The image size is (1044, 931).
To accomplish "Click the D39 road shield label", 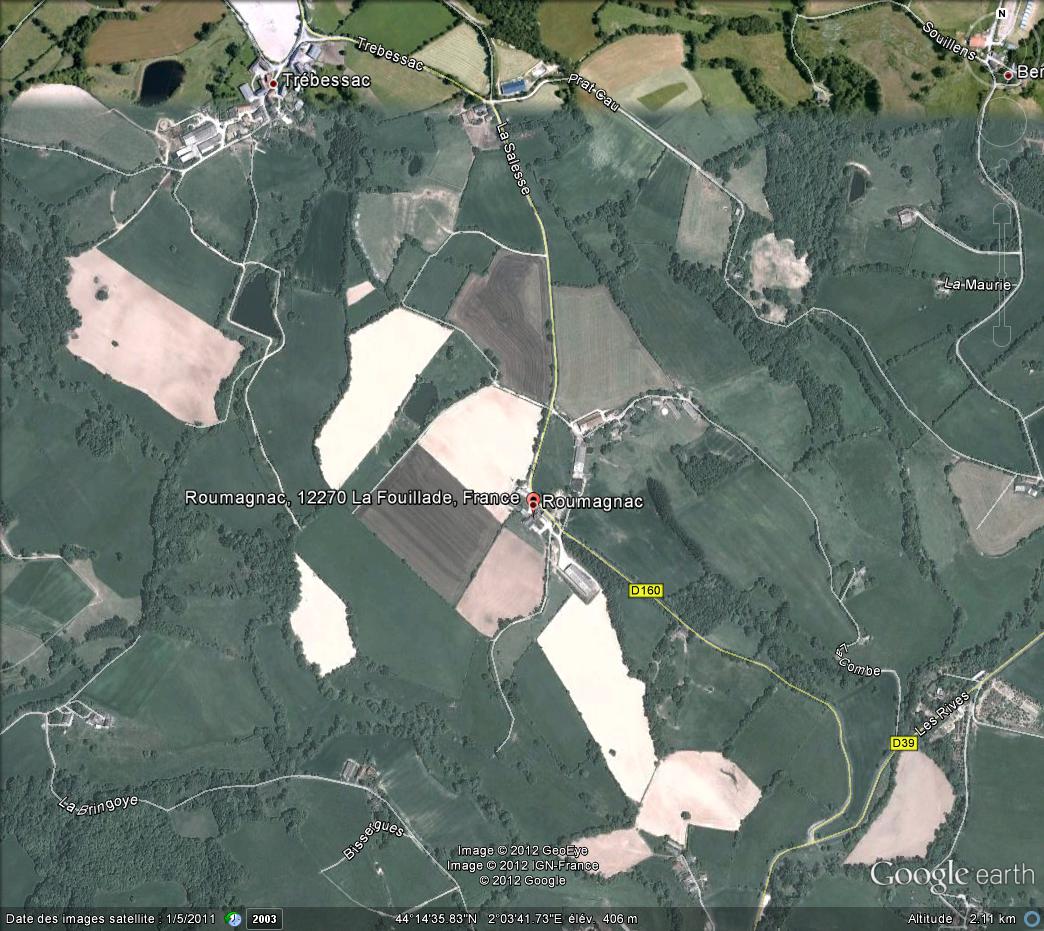I will 903,743.
